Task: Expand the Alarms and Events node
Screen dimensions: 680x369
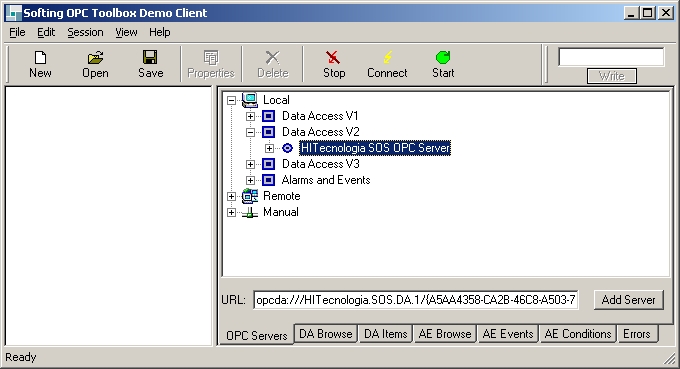Action: [250, 180]
